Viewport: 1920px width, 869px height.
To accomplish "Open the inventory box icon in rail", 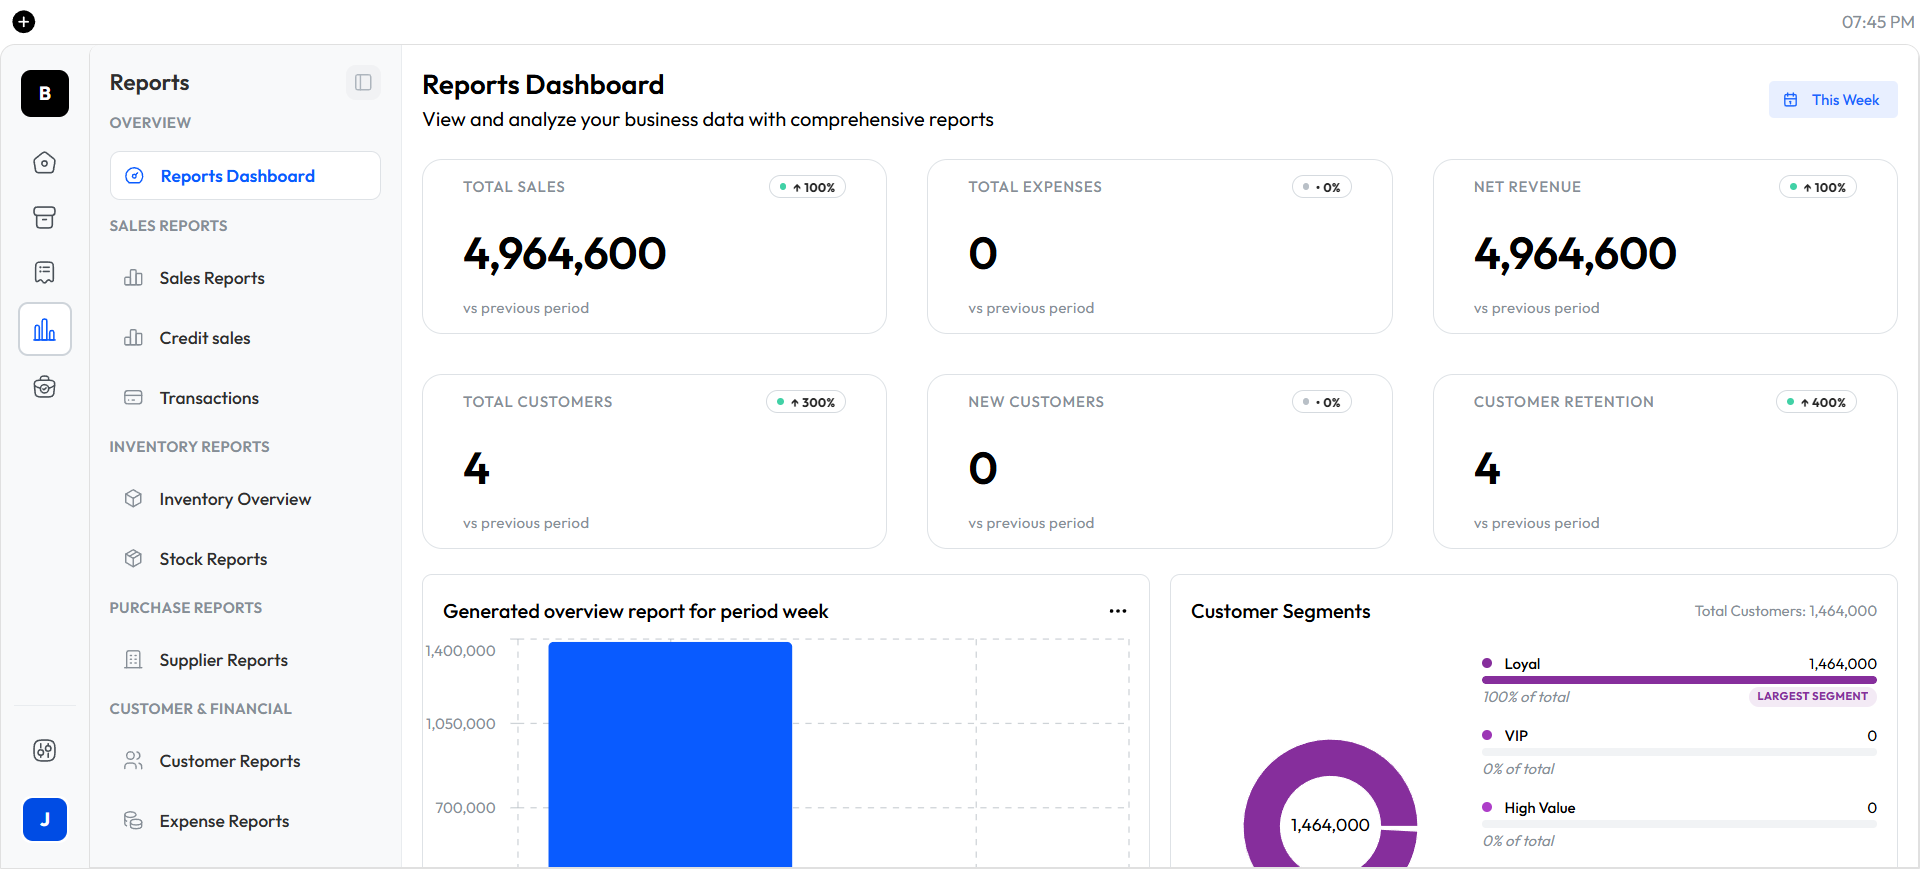I will (x=45, y=217).
